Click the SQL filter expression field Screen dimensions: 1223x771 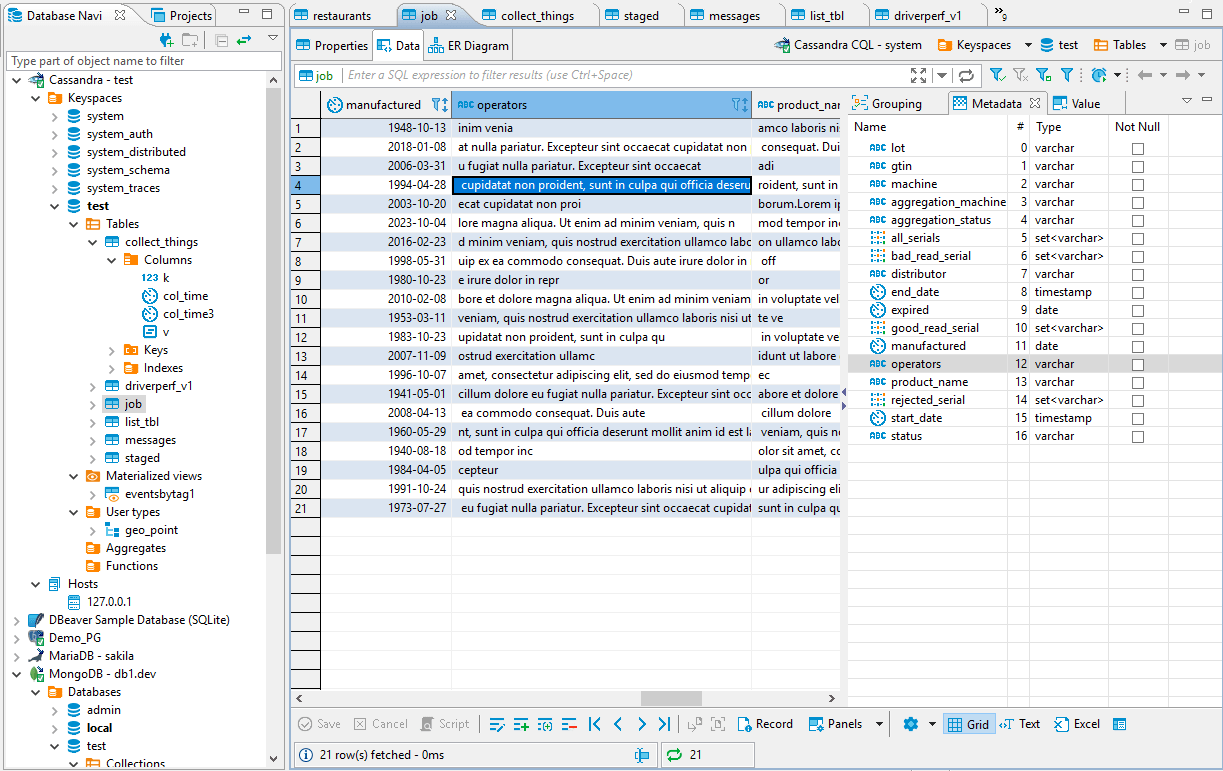pos(600,75)
